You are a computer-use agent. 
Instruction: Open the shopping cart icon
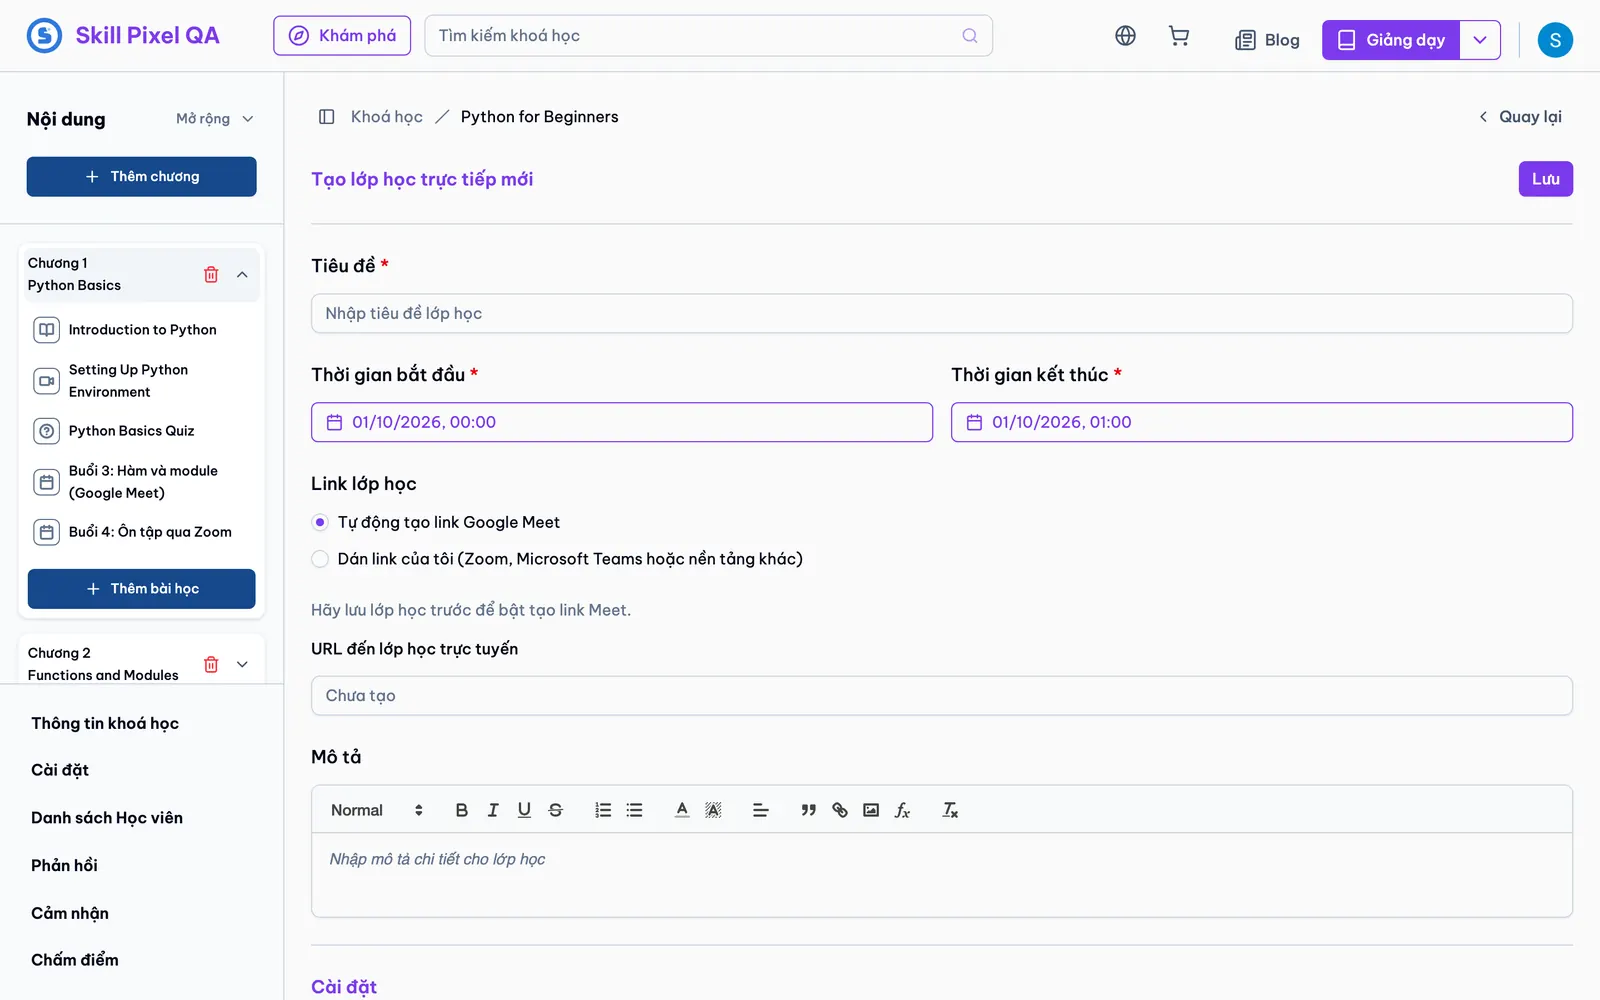1179,36
